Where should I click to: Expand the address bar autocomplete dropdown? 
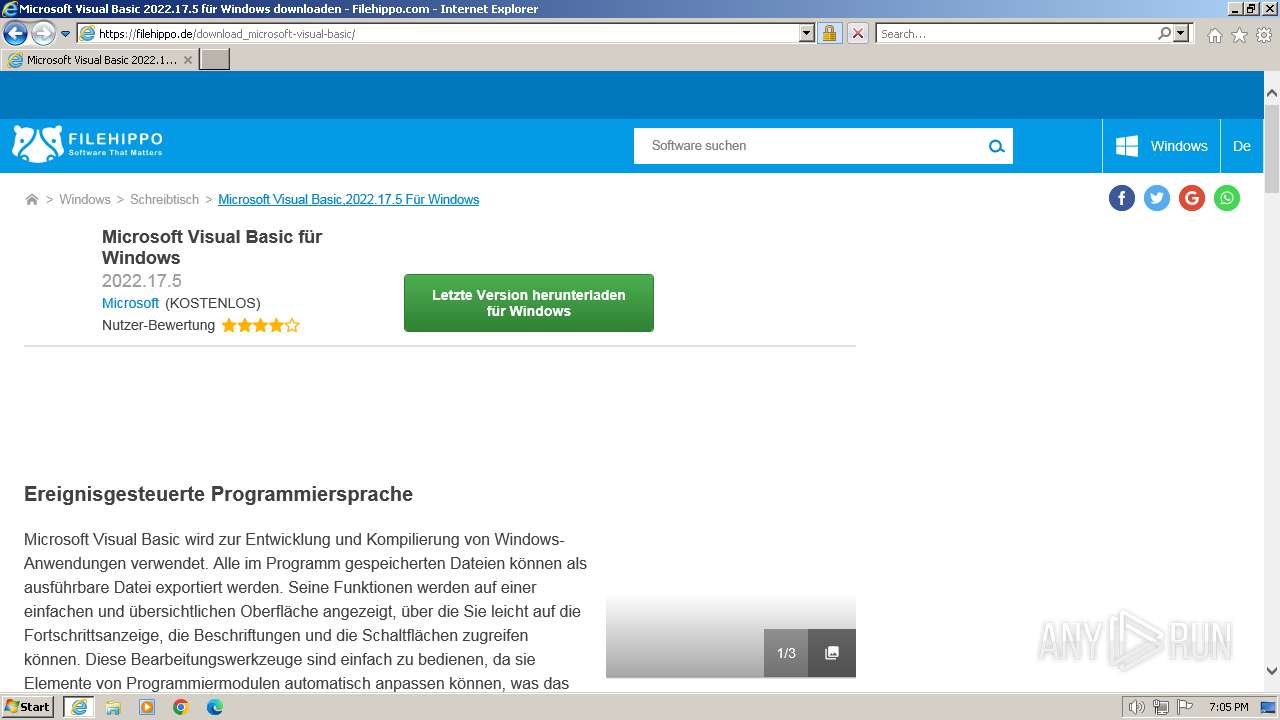tap(807, 33)
